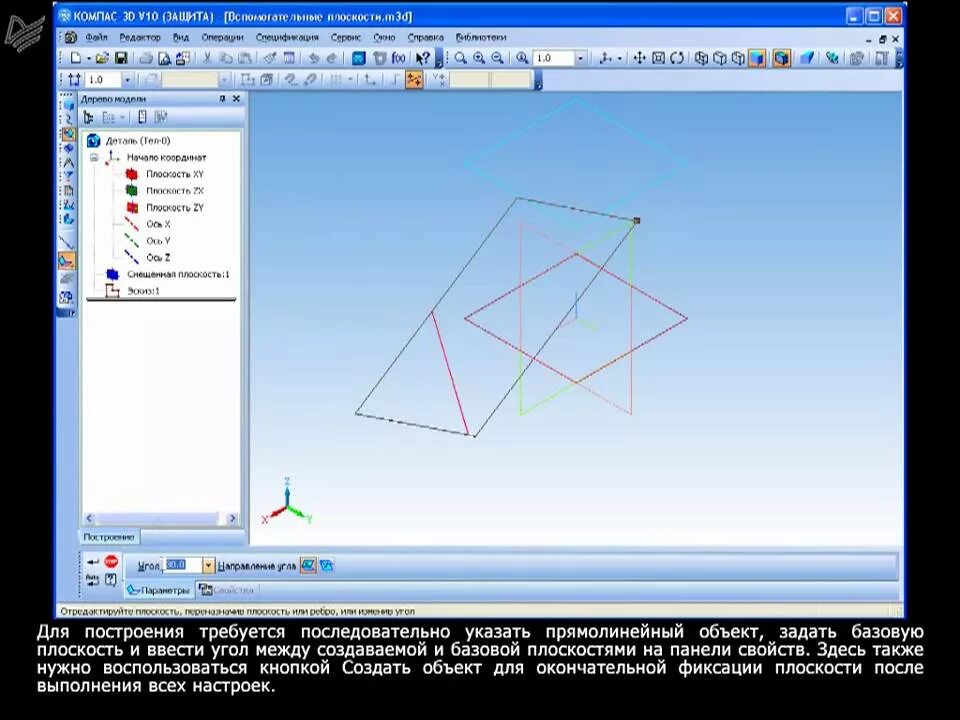Create a new document with the New icon
This screenshot has width=960, height=720.
click(x=76, y=58)
